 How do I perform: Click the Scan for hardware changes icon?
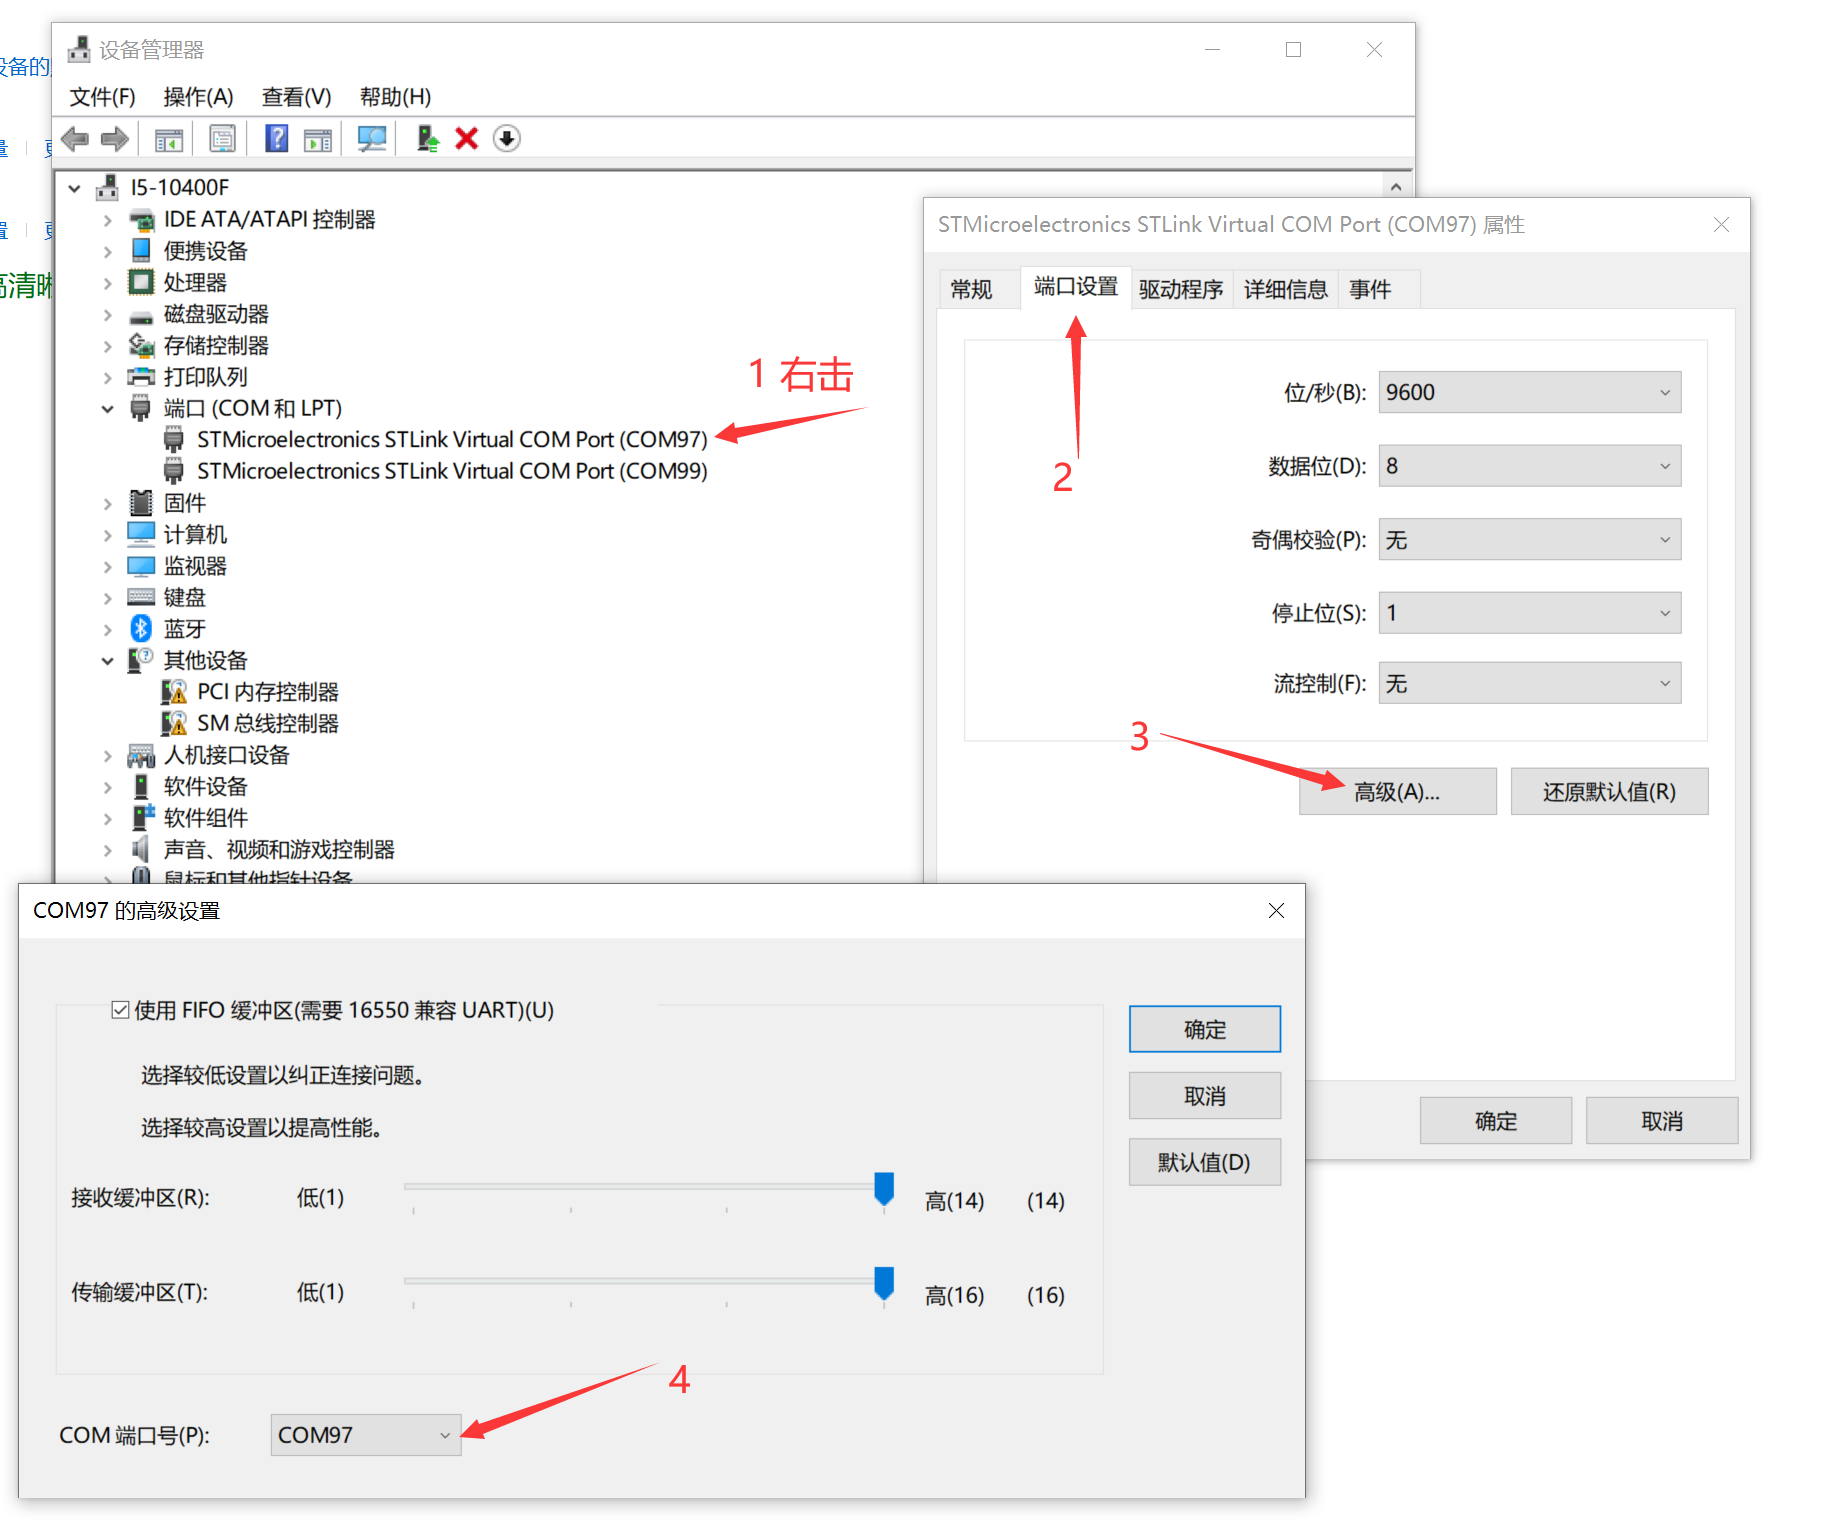point(372,139)
